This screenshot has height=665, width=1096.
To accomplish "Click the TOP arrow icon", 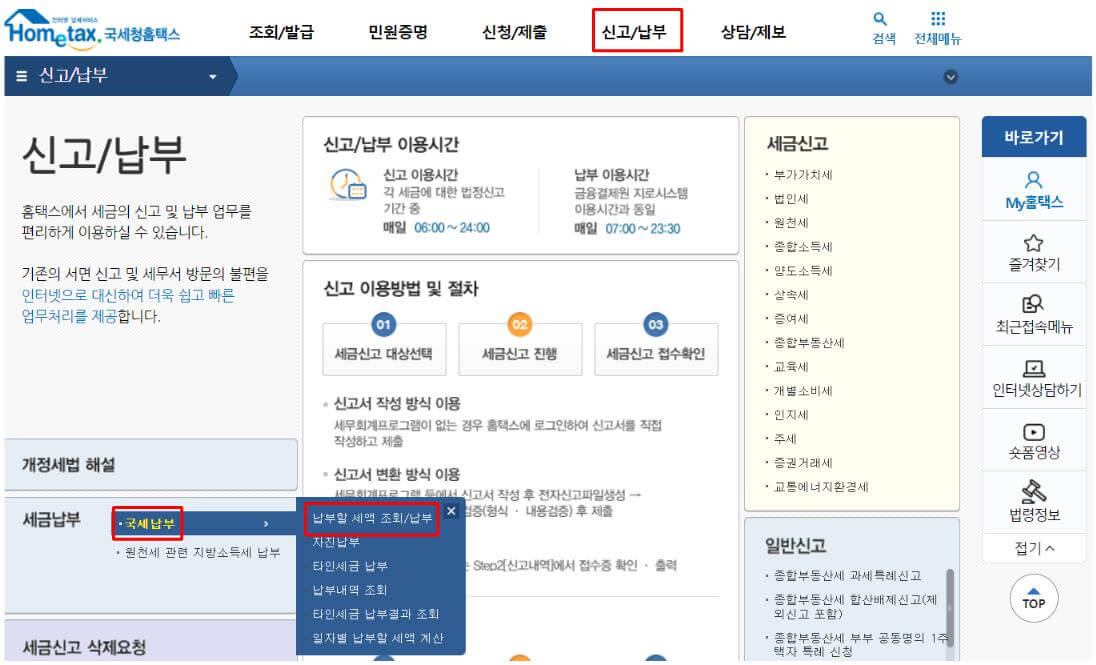I will tap(1034, 597).
